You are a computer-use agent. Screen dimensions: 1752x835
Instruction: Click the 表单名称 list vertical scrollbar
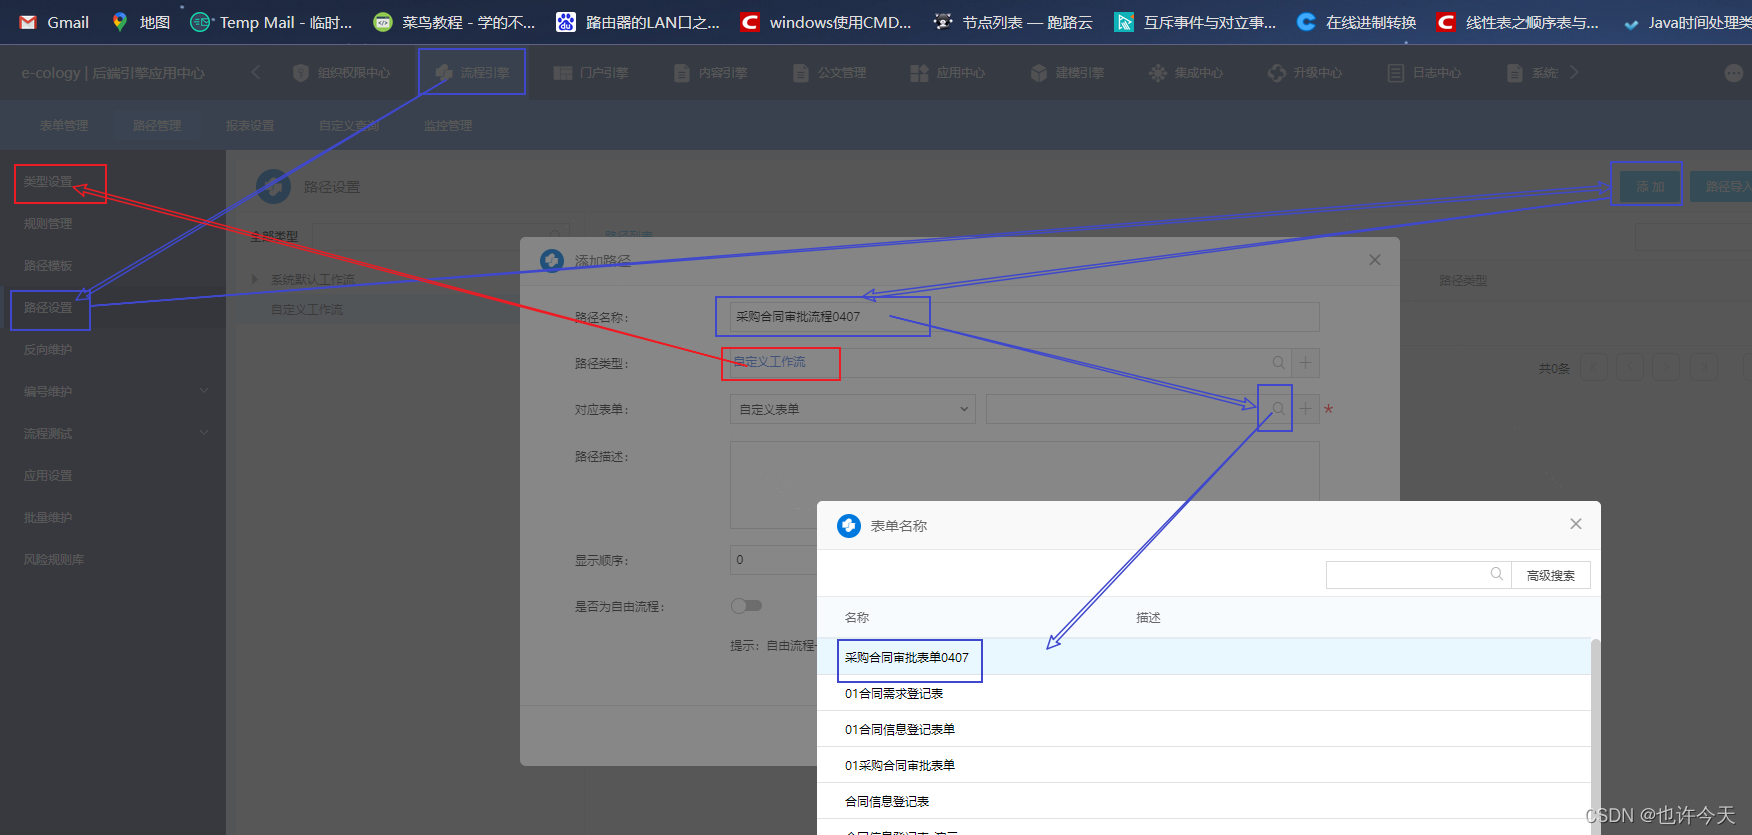[1596, 736]
